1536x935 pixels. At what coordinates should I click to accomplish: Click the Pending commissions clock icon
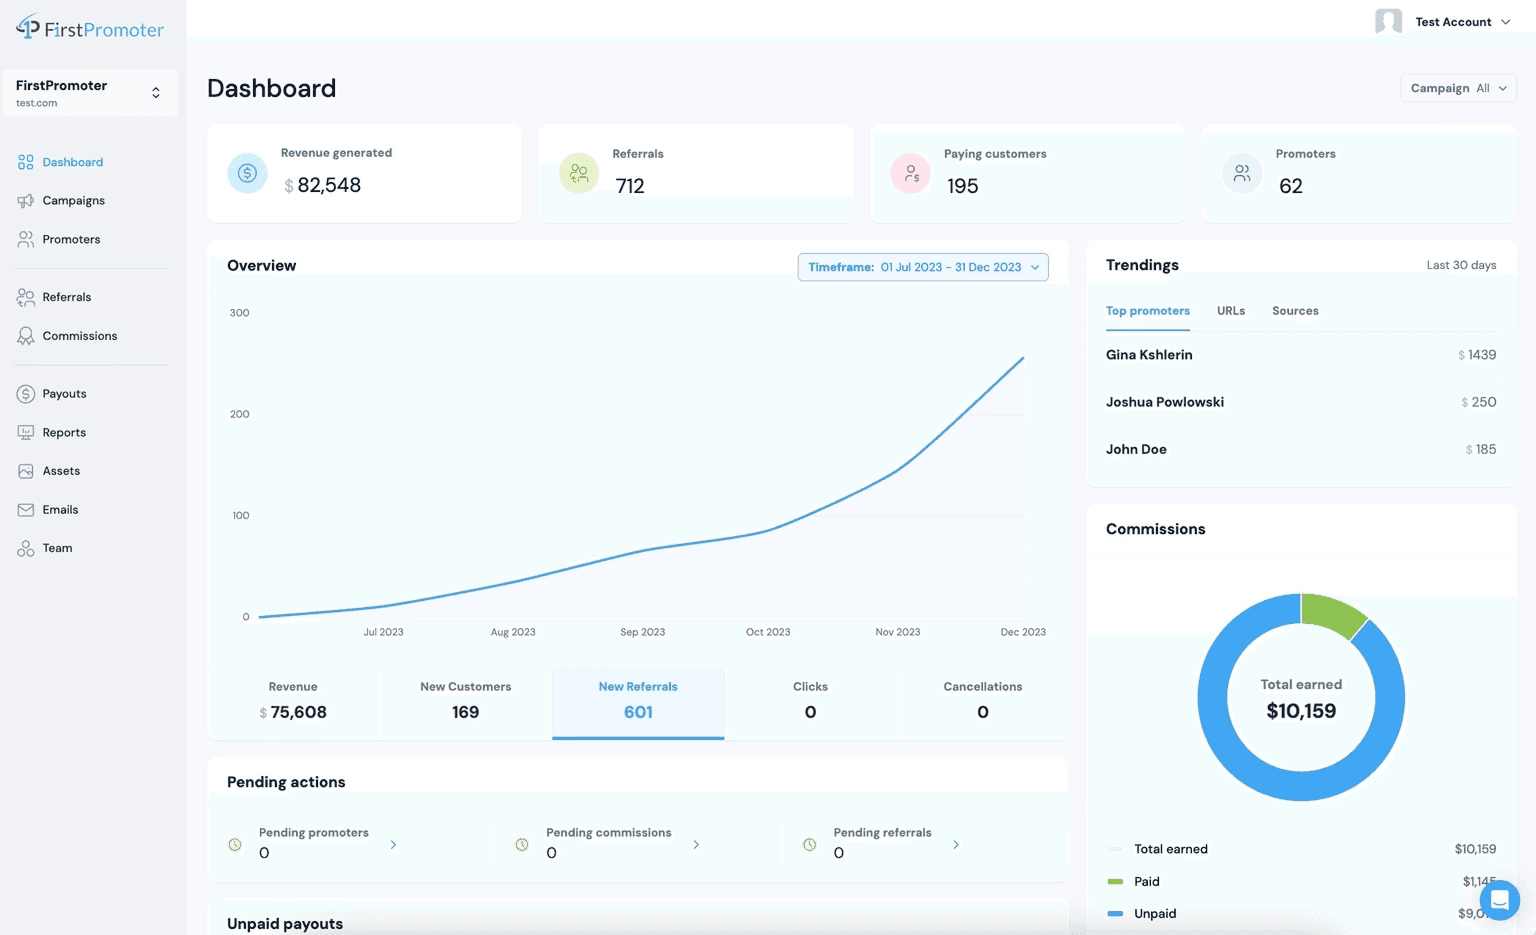(522, 845)
